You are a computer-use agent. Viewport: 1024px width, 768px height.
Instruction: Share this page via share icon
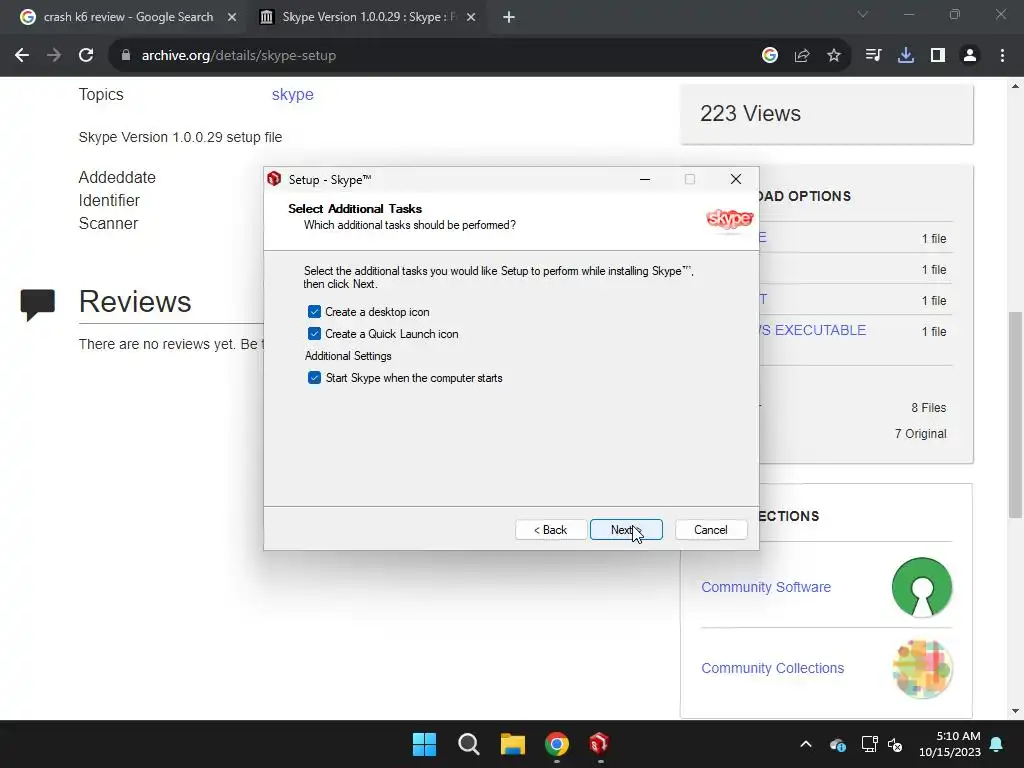[x=802, y=56]
